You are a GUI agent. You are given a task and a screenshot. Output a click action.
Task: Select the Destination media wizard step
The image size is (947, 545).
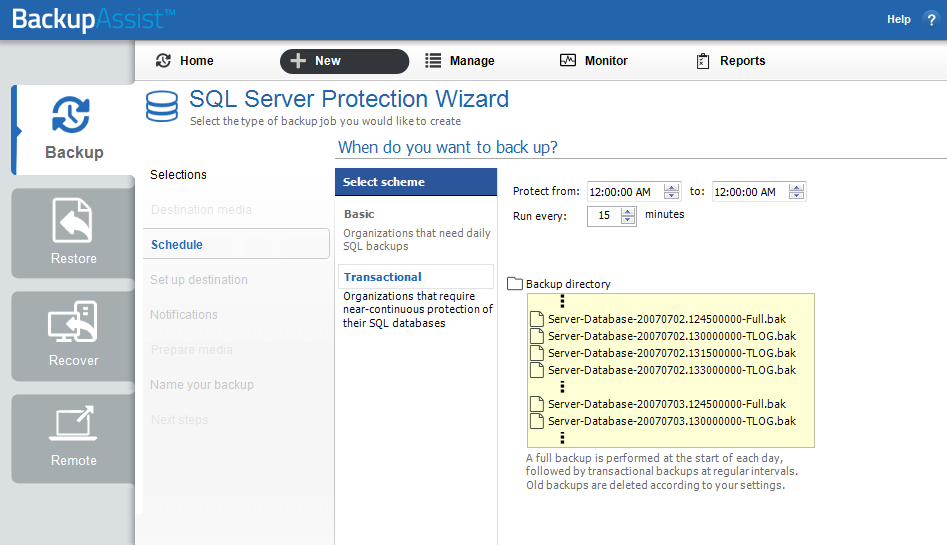pyautogui.click(x=201, y=210)
